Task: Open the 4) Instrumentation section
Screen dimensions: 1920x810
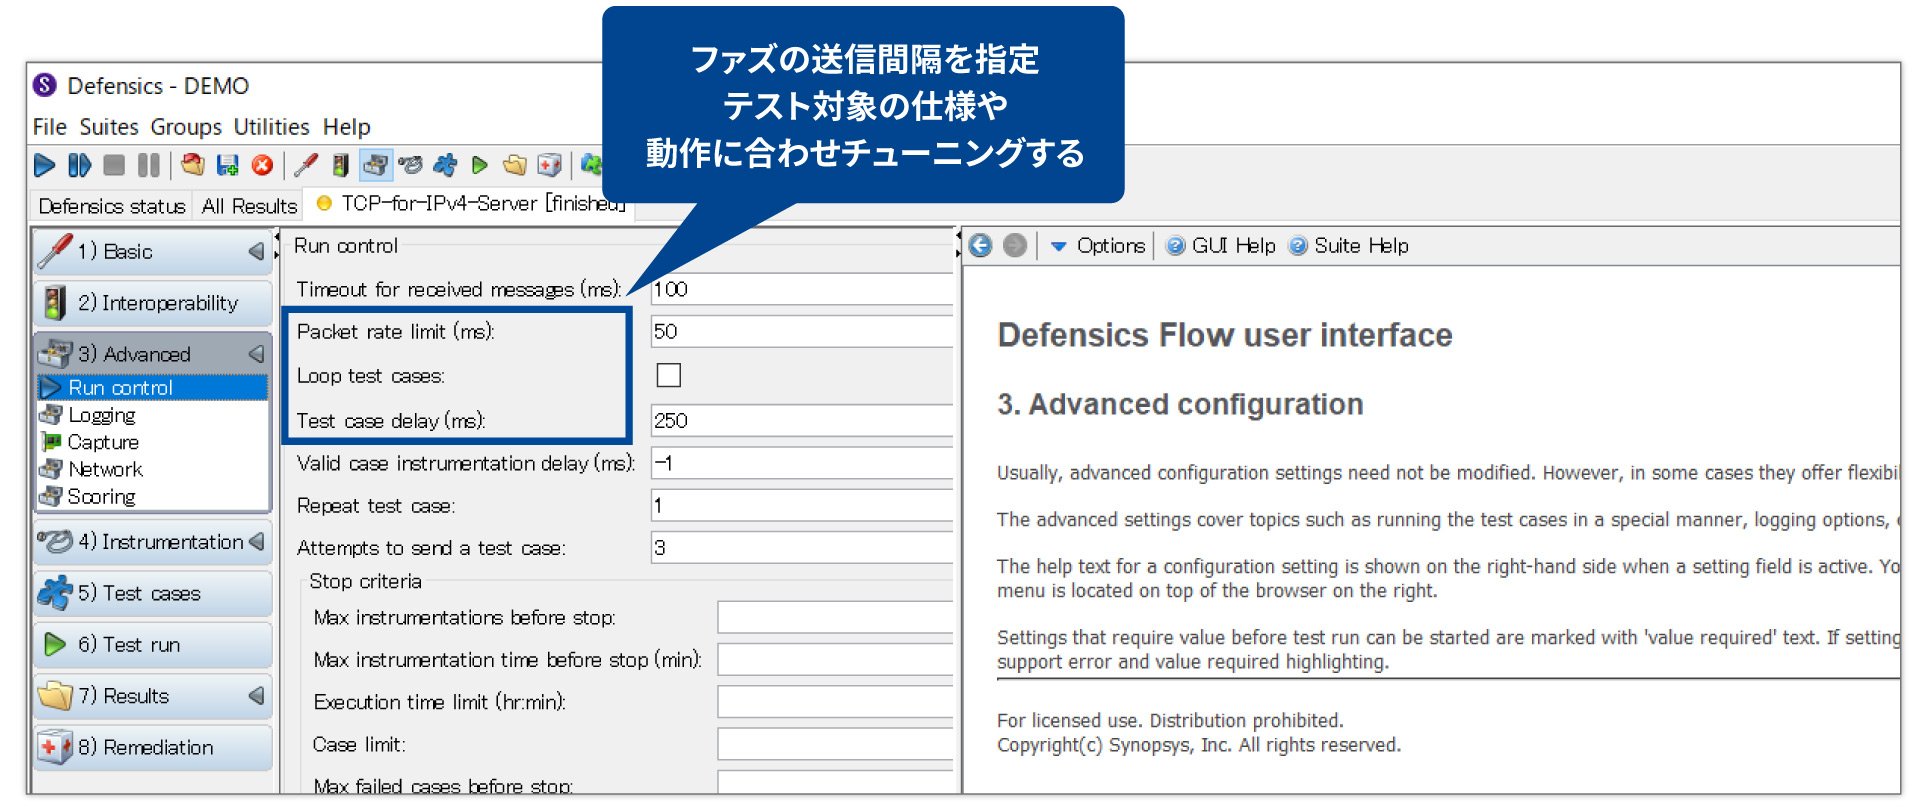Action: (x=152, y=541)
